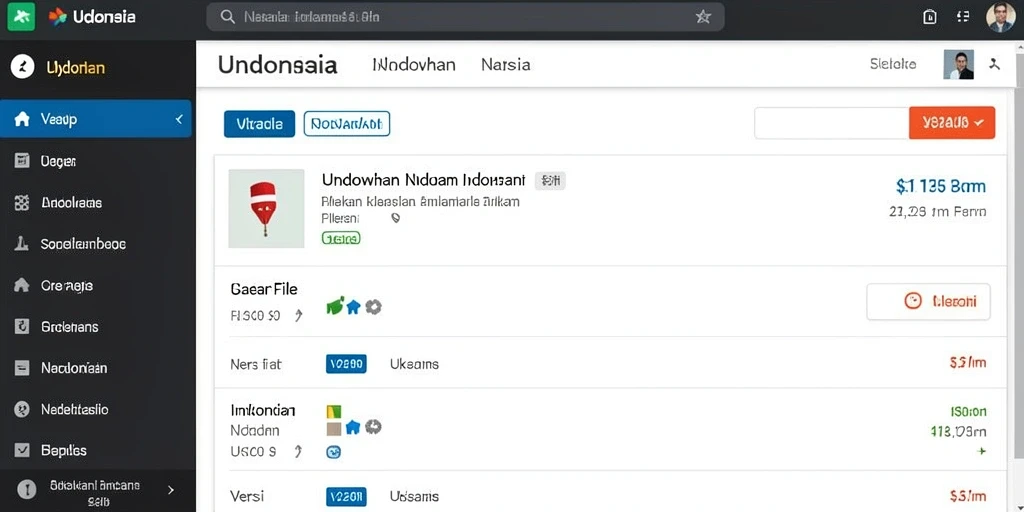Screen dimensions: 1024x512
Task: Click the person icon beside header avatar
Action: coord(995,64)
